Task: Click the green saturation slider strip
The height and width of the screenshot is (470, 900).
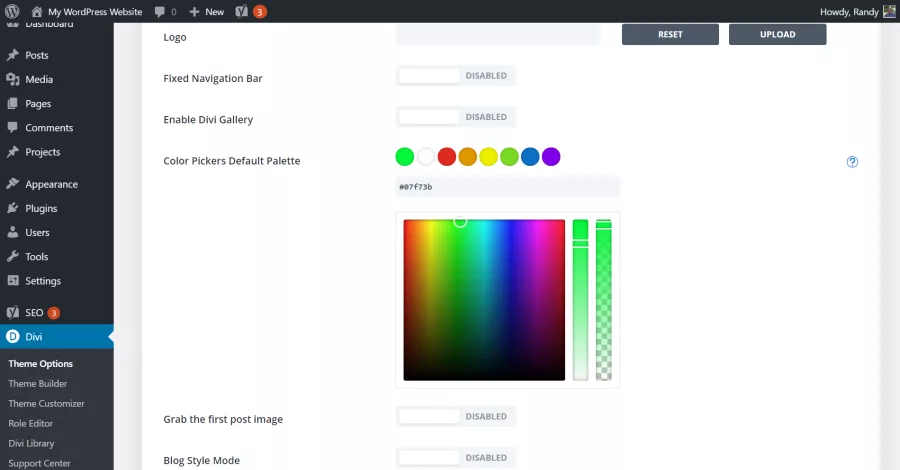Action: click(580, 300)
